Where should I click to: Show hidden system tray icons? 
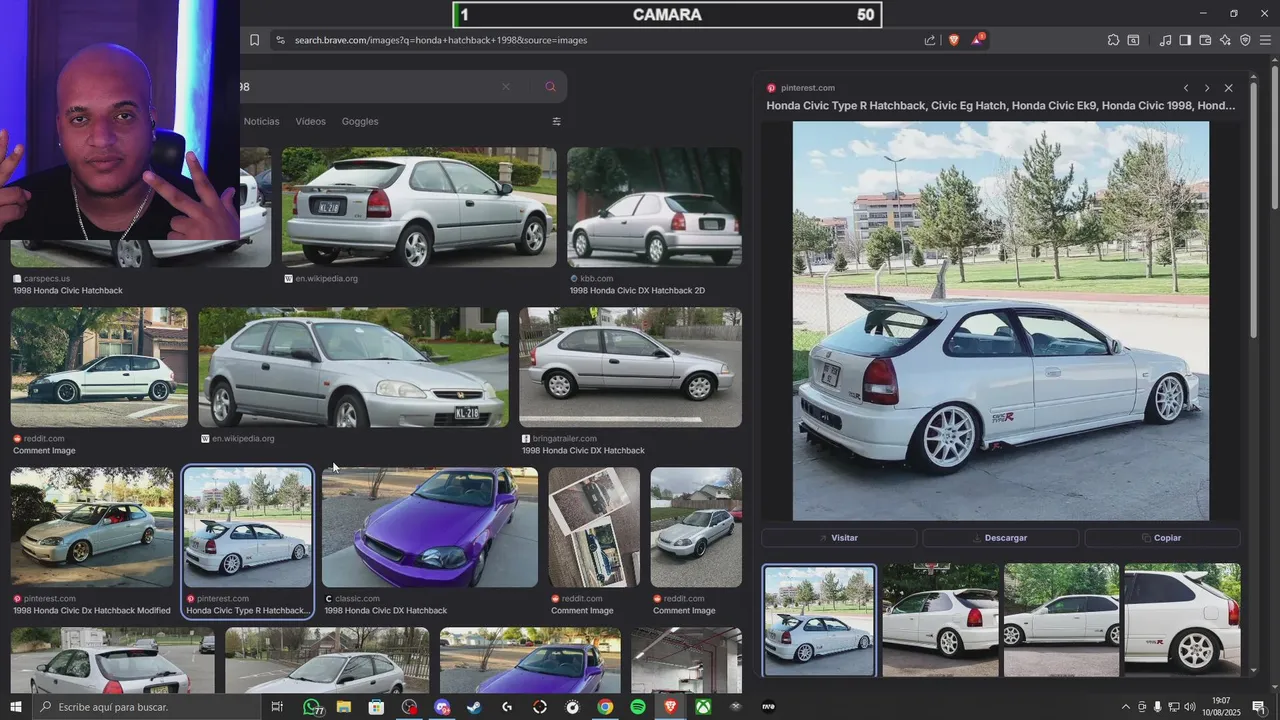click(x=1126, y=707)
